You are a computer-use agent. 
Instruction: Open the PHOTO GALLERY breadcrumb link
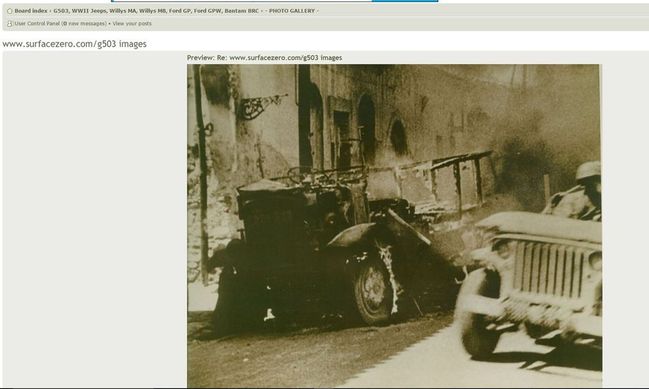point(292,11)
